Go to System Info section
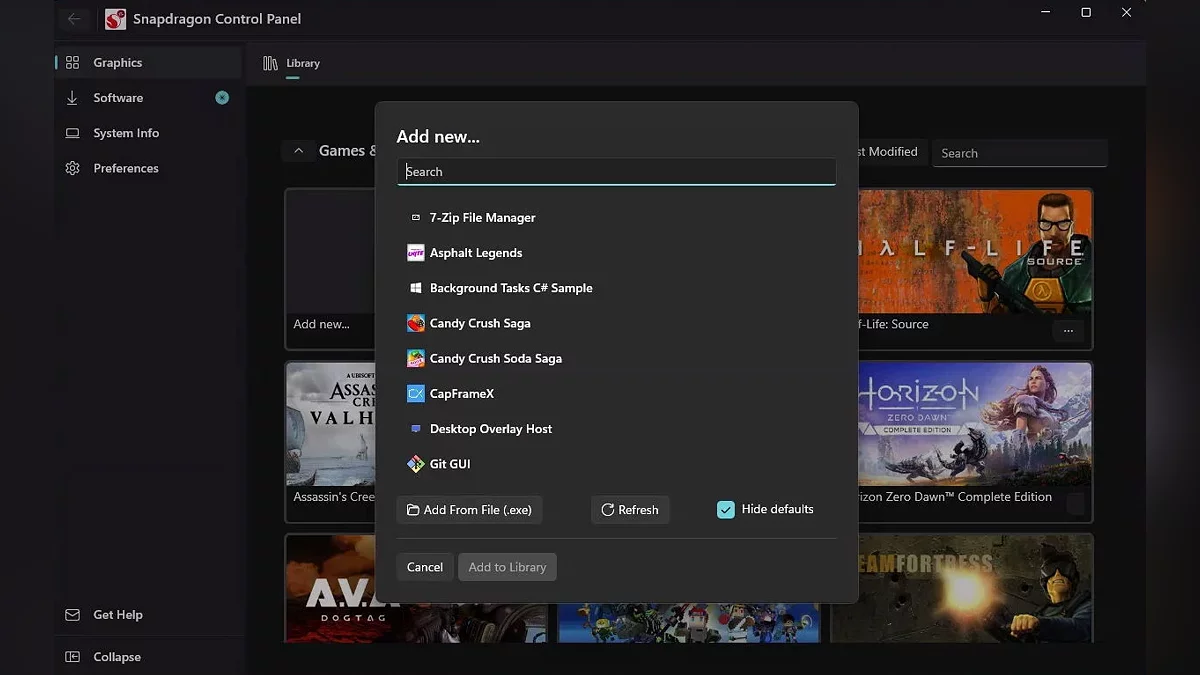The width and height of the screenshot is (1200, 675). click(x=126, y=133)
